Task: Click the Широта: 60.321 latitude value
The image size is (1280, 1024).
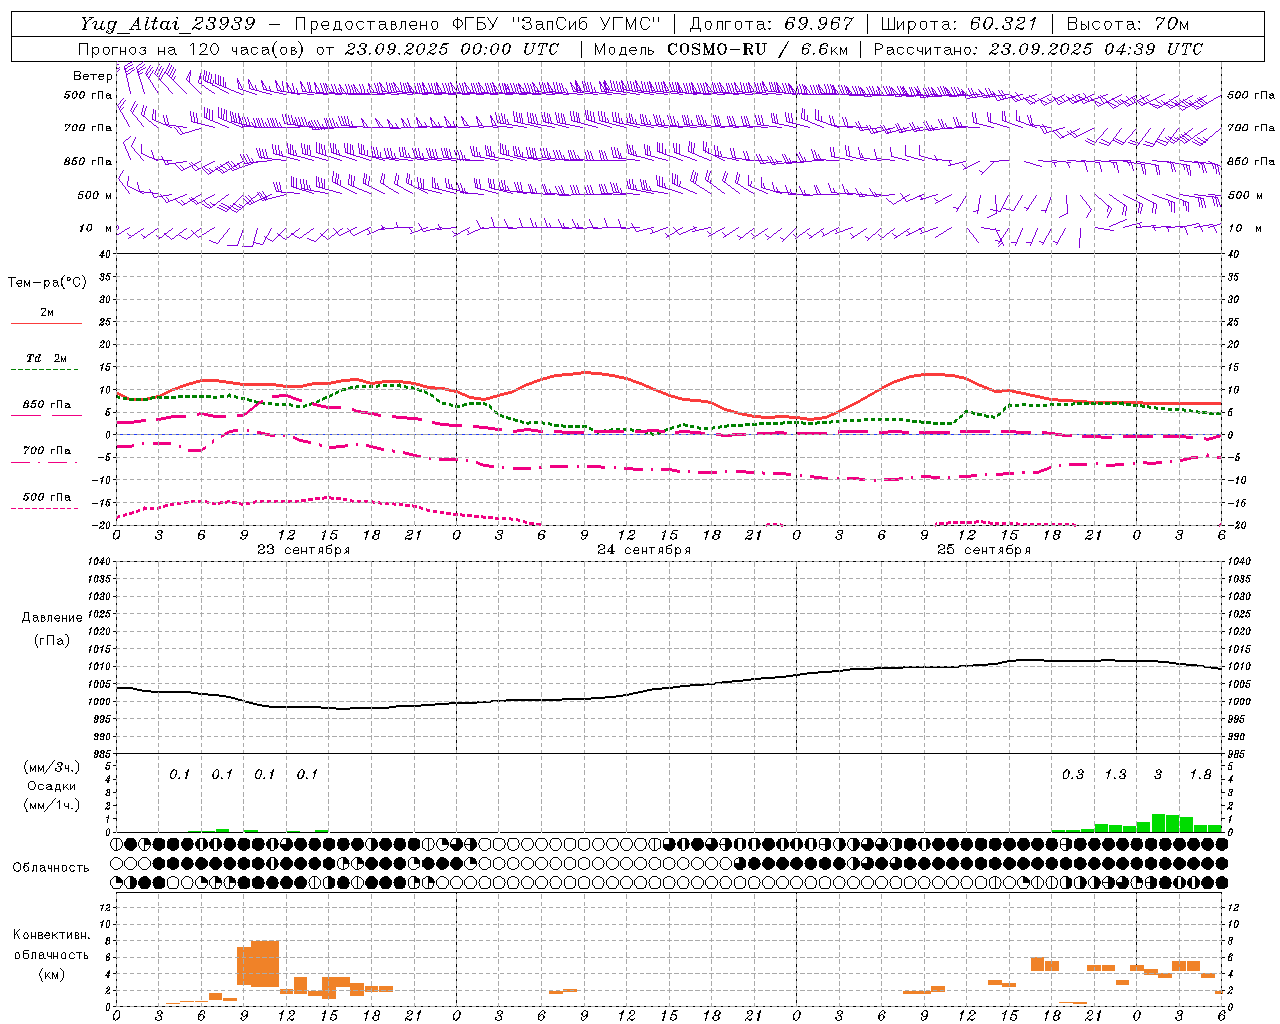Action: [959, 24]
